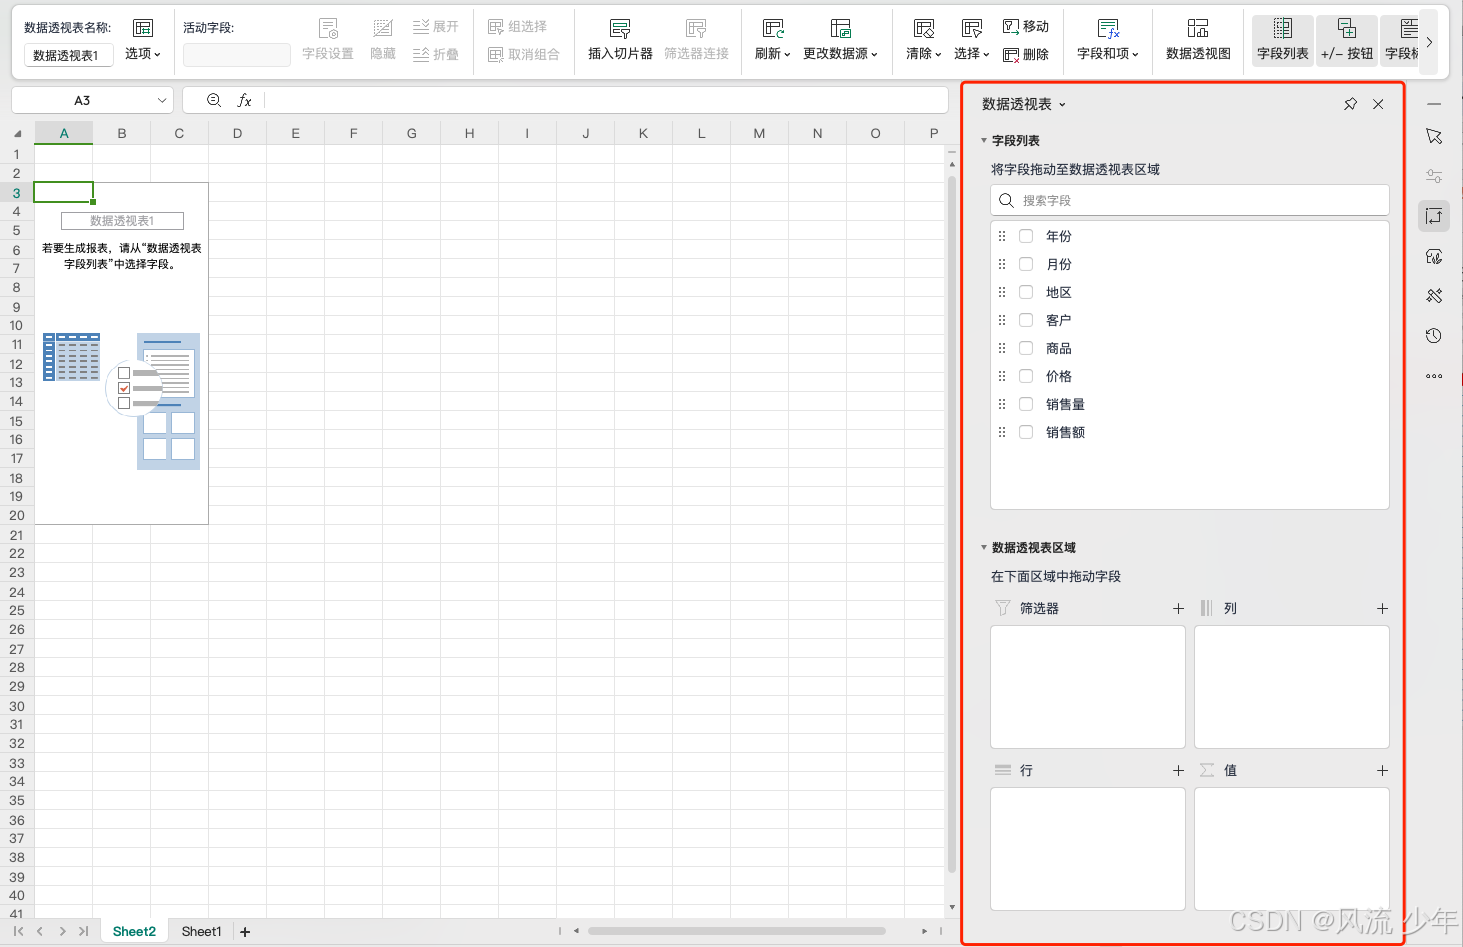Expand the 数据透视表 panel title dropdown

point(1063,104)
